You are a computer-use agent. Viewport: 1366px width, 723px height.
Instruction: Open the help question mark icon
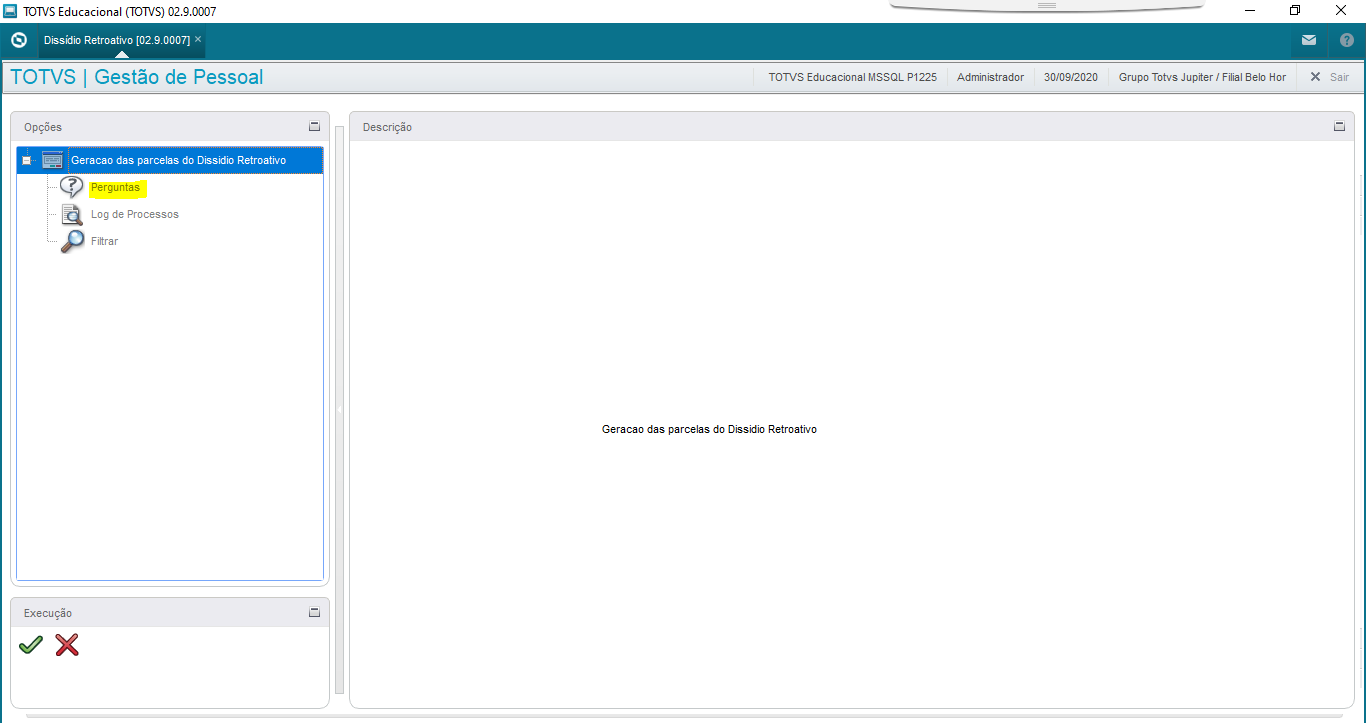pyautogui.click(x=1346, y=41)
